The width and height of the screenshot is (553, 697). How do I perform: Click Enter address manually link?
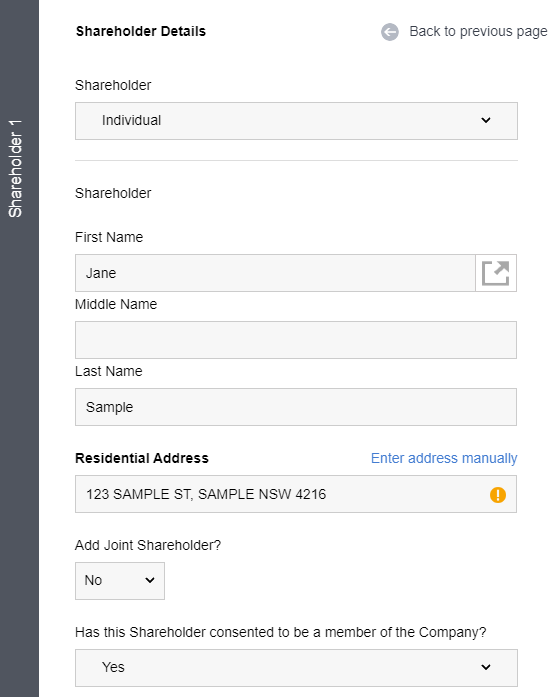444,458
